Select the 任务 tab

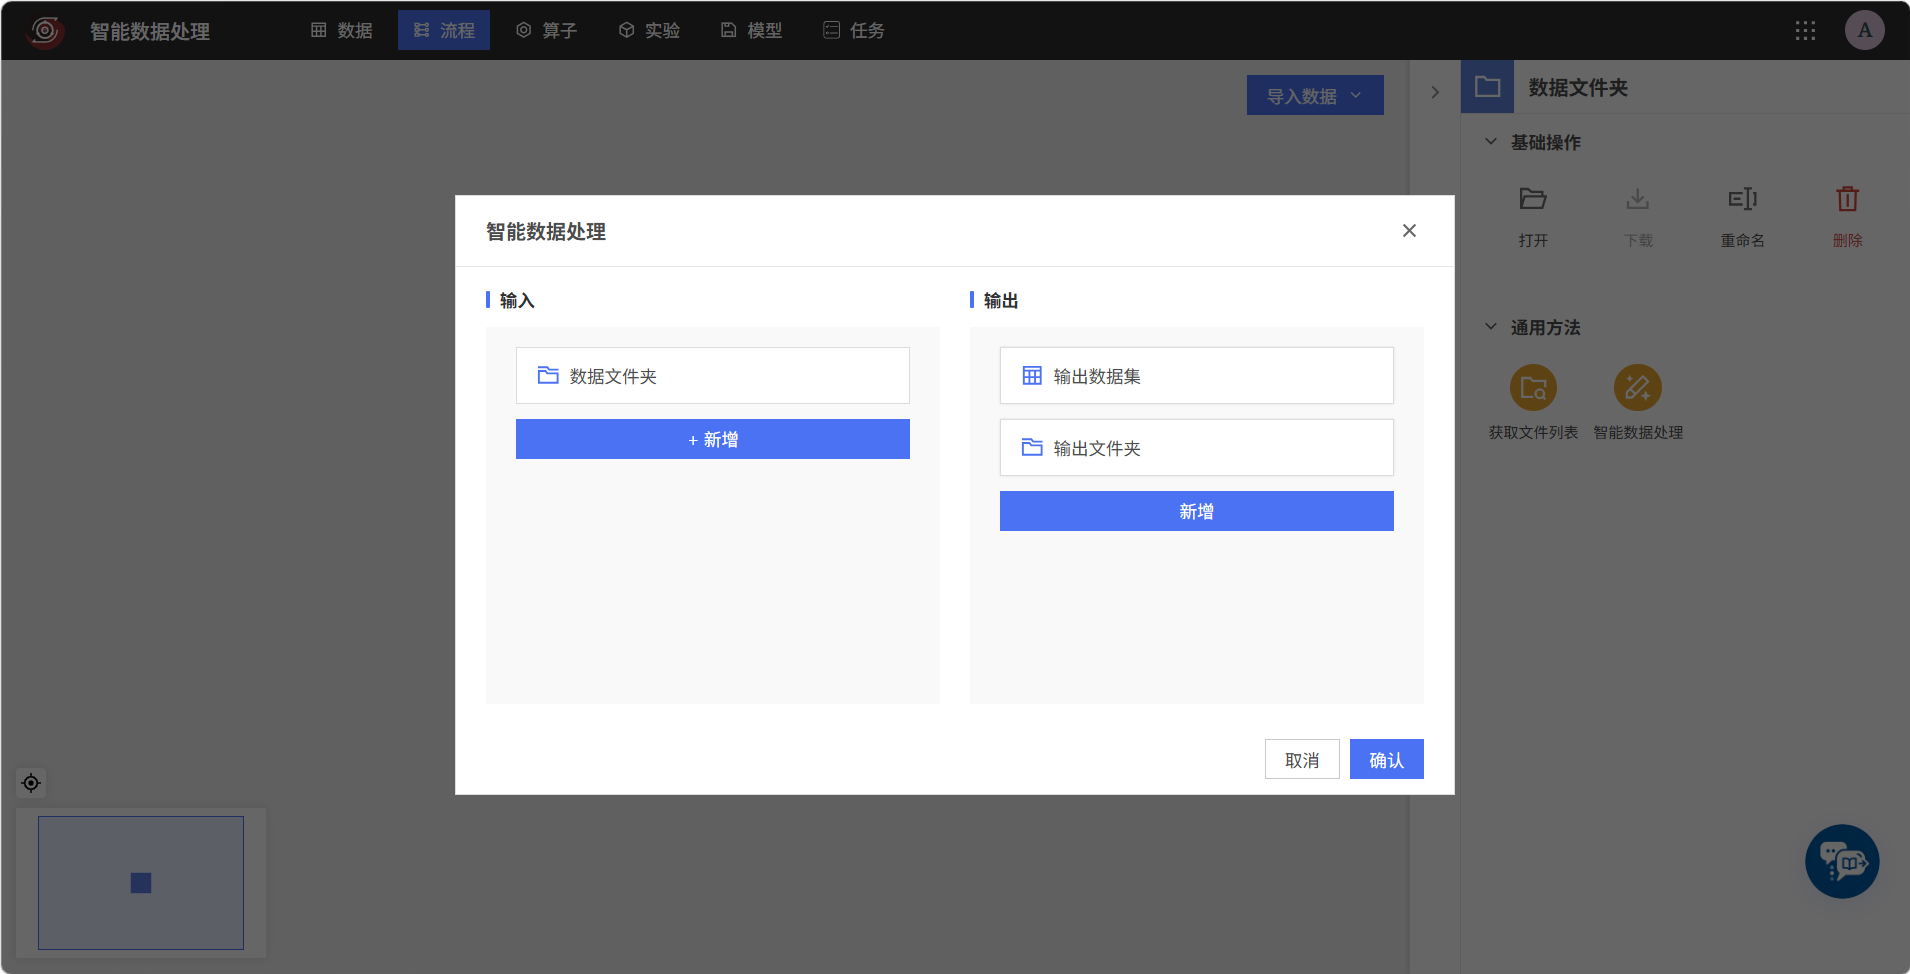click(855, 30)
